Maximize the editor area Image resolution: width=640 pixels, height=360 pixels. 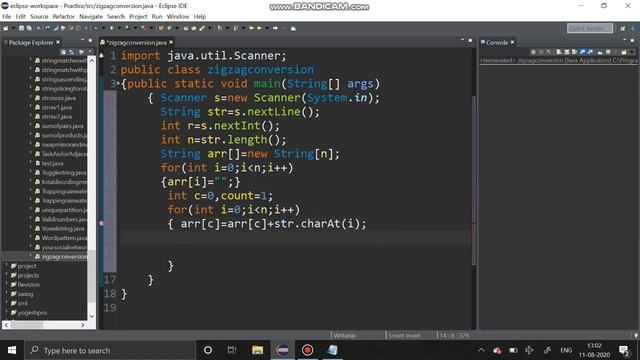(x=470, y=40)
